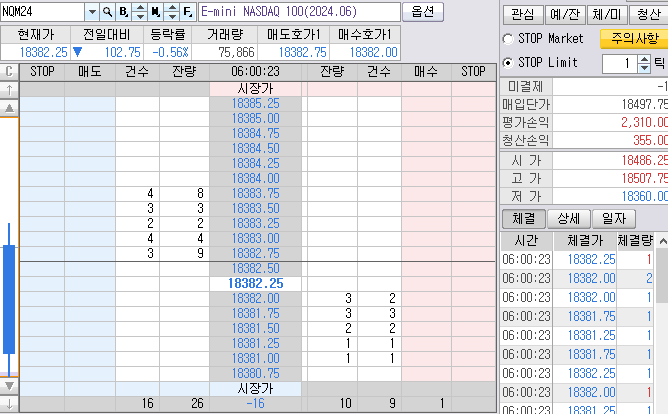The image size is (668, 414).
Task: Switch to the 상세 details tab
Action: point(569,218)
